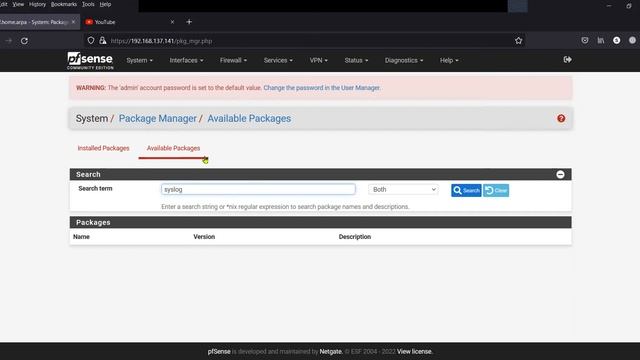Click the shield tracking protection icon

91,40
